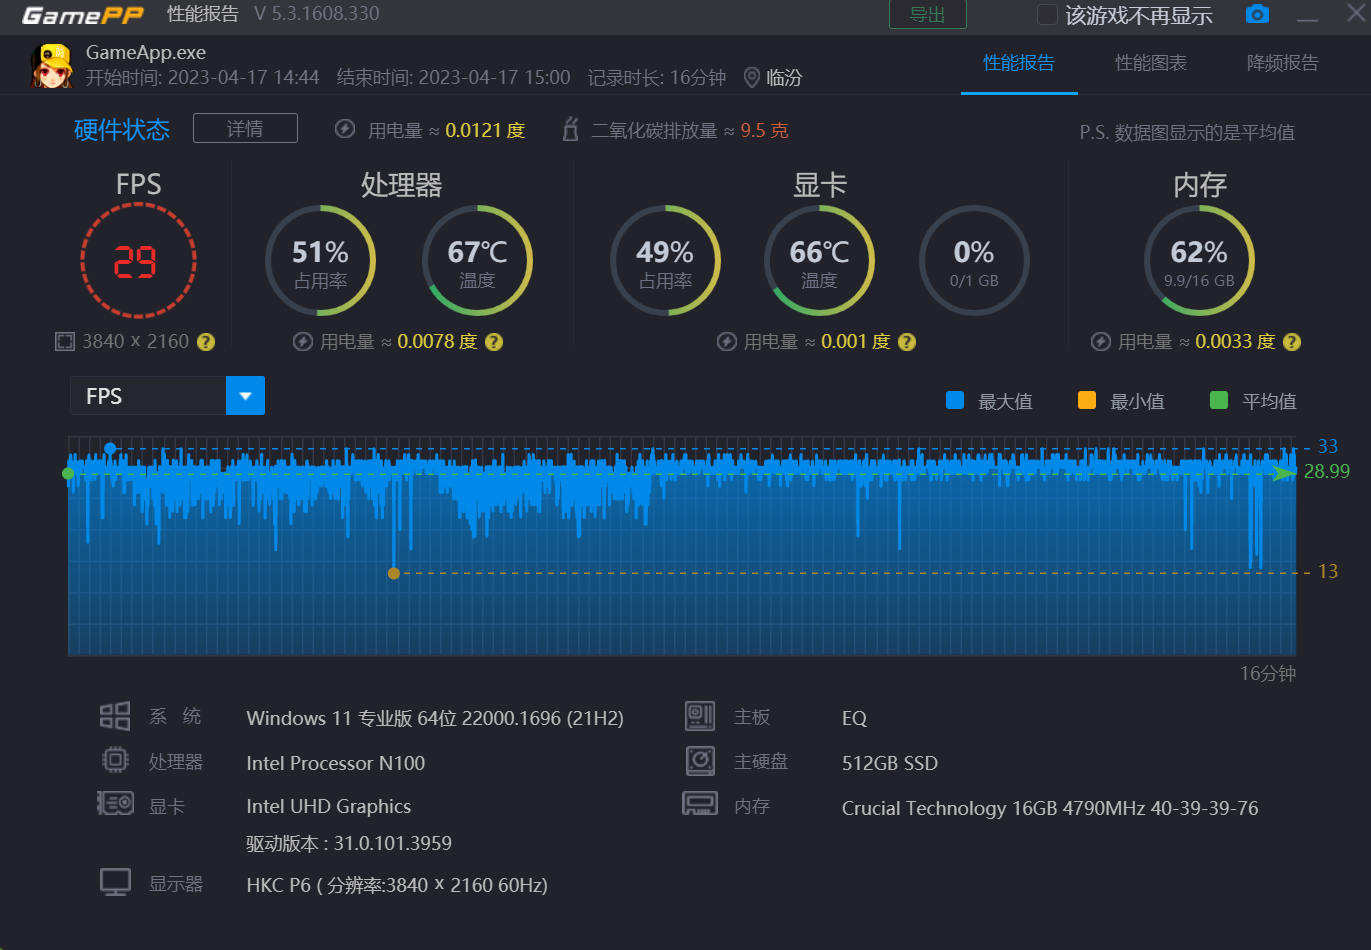Switch to the 降频报告 tab
Viewport: 1371px width, 950px height.
[x=1283, y=63]
